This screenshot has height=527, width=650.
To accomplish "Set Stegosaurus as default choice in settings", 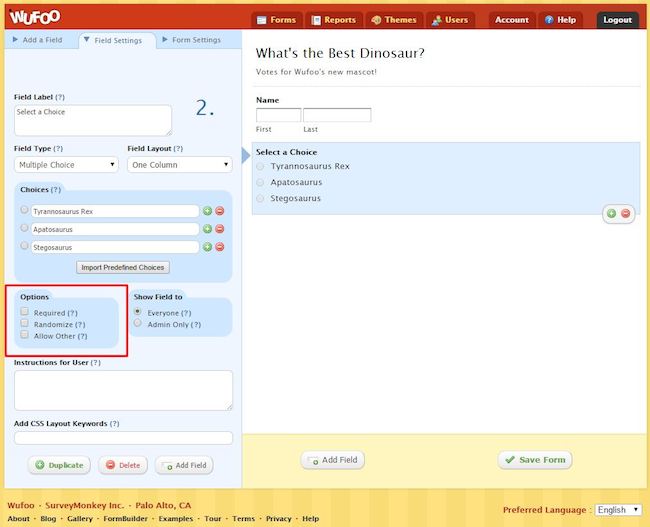I will [x=24, y=246].
